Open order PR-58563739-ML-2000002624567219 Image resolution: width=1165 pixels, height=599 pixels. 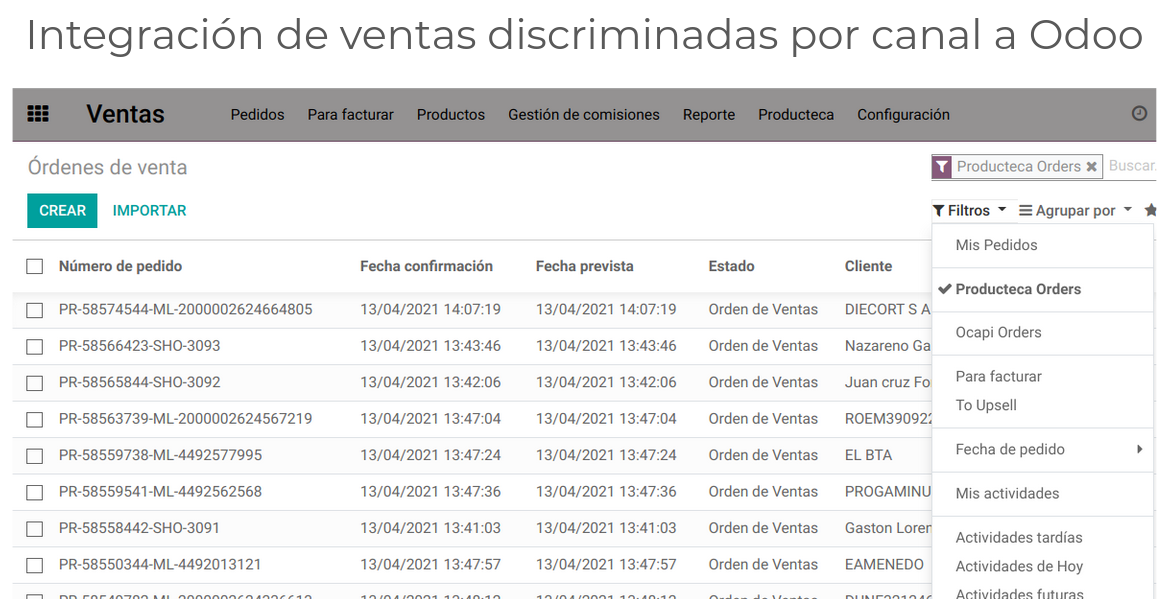coord(186,418)
